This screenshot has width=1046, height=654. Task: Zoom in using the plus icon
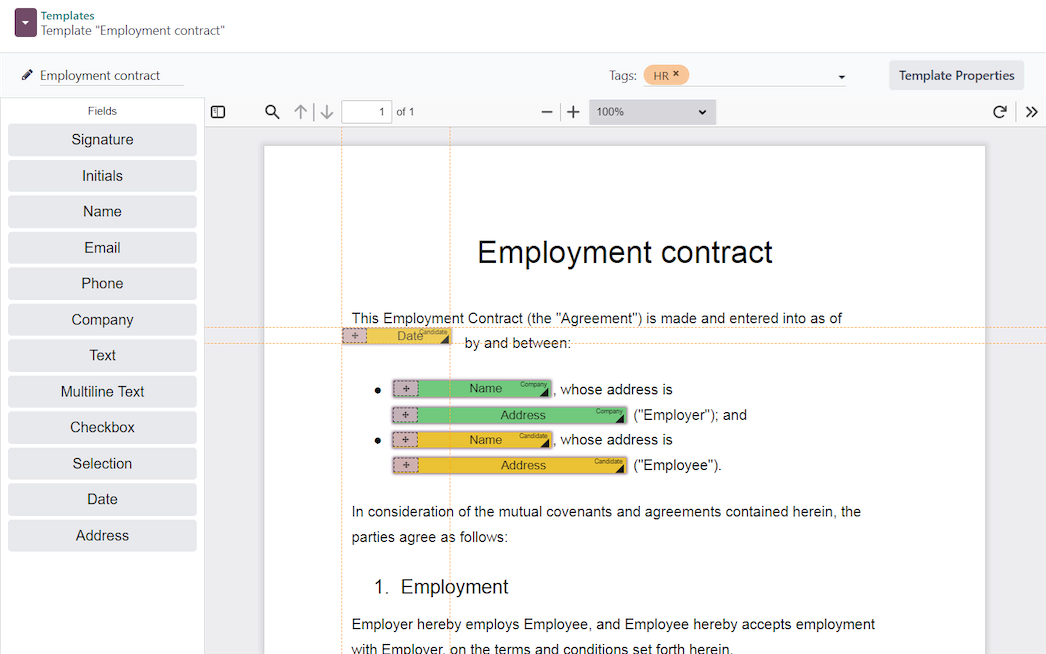click(572, 111)
